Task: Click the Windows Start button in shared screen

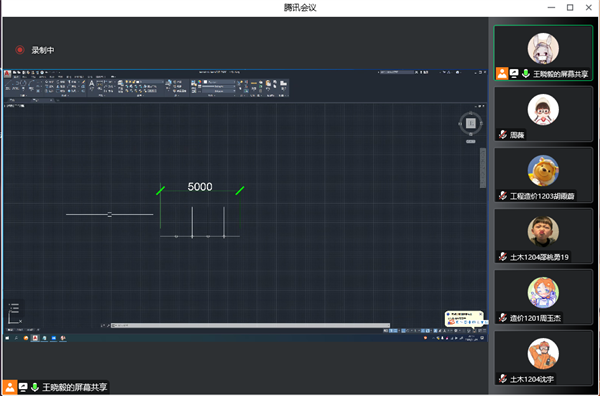Action: point(7,338)
